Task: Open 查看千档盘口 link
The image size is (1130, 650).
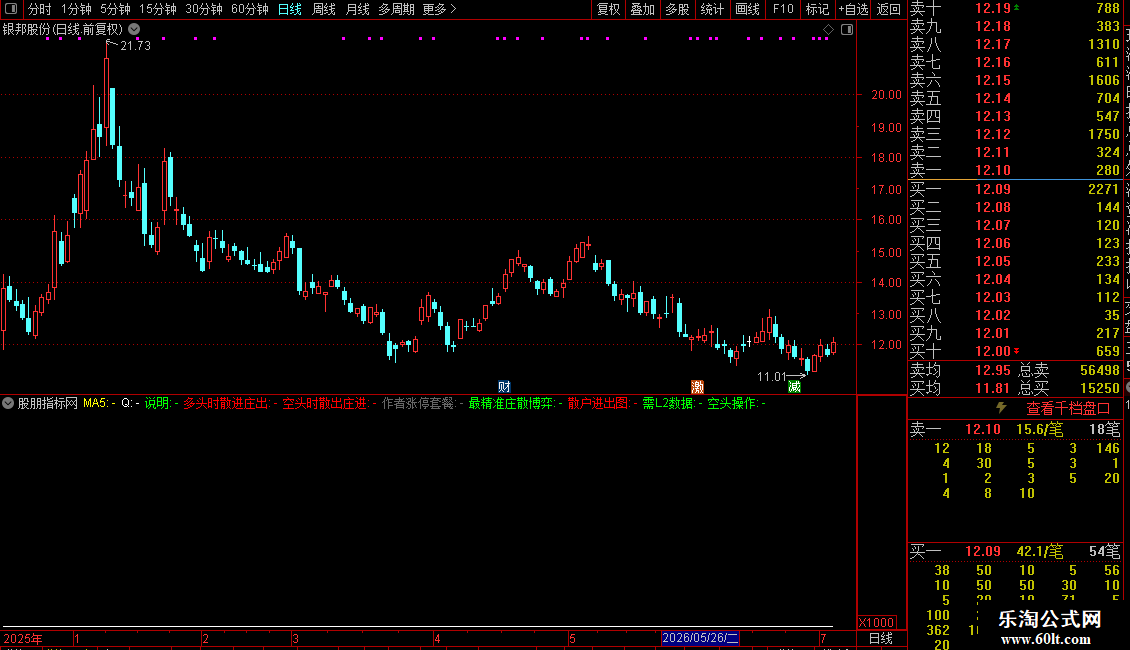Action: tap(1068, 409)
